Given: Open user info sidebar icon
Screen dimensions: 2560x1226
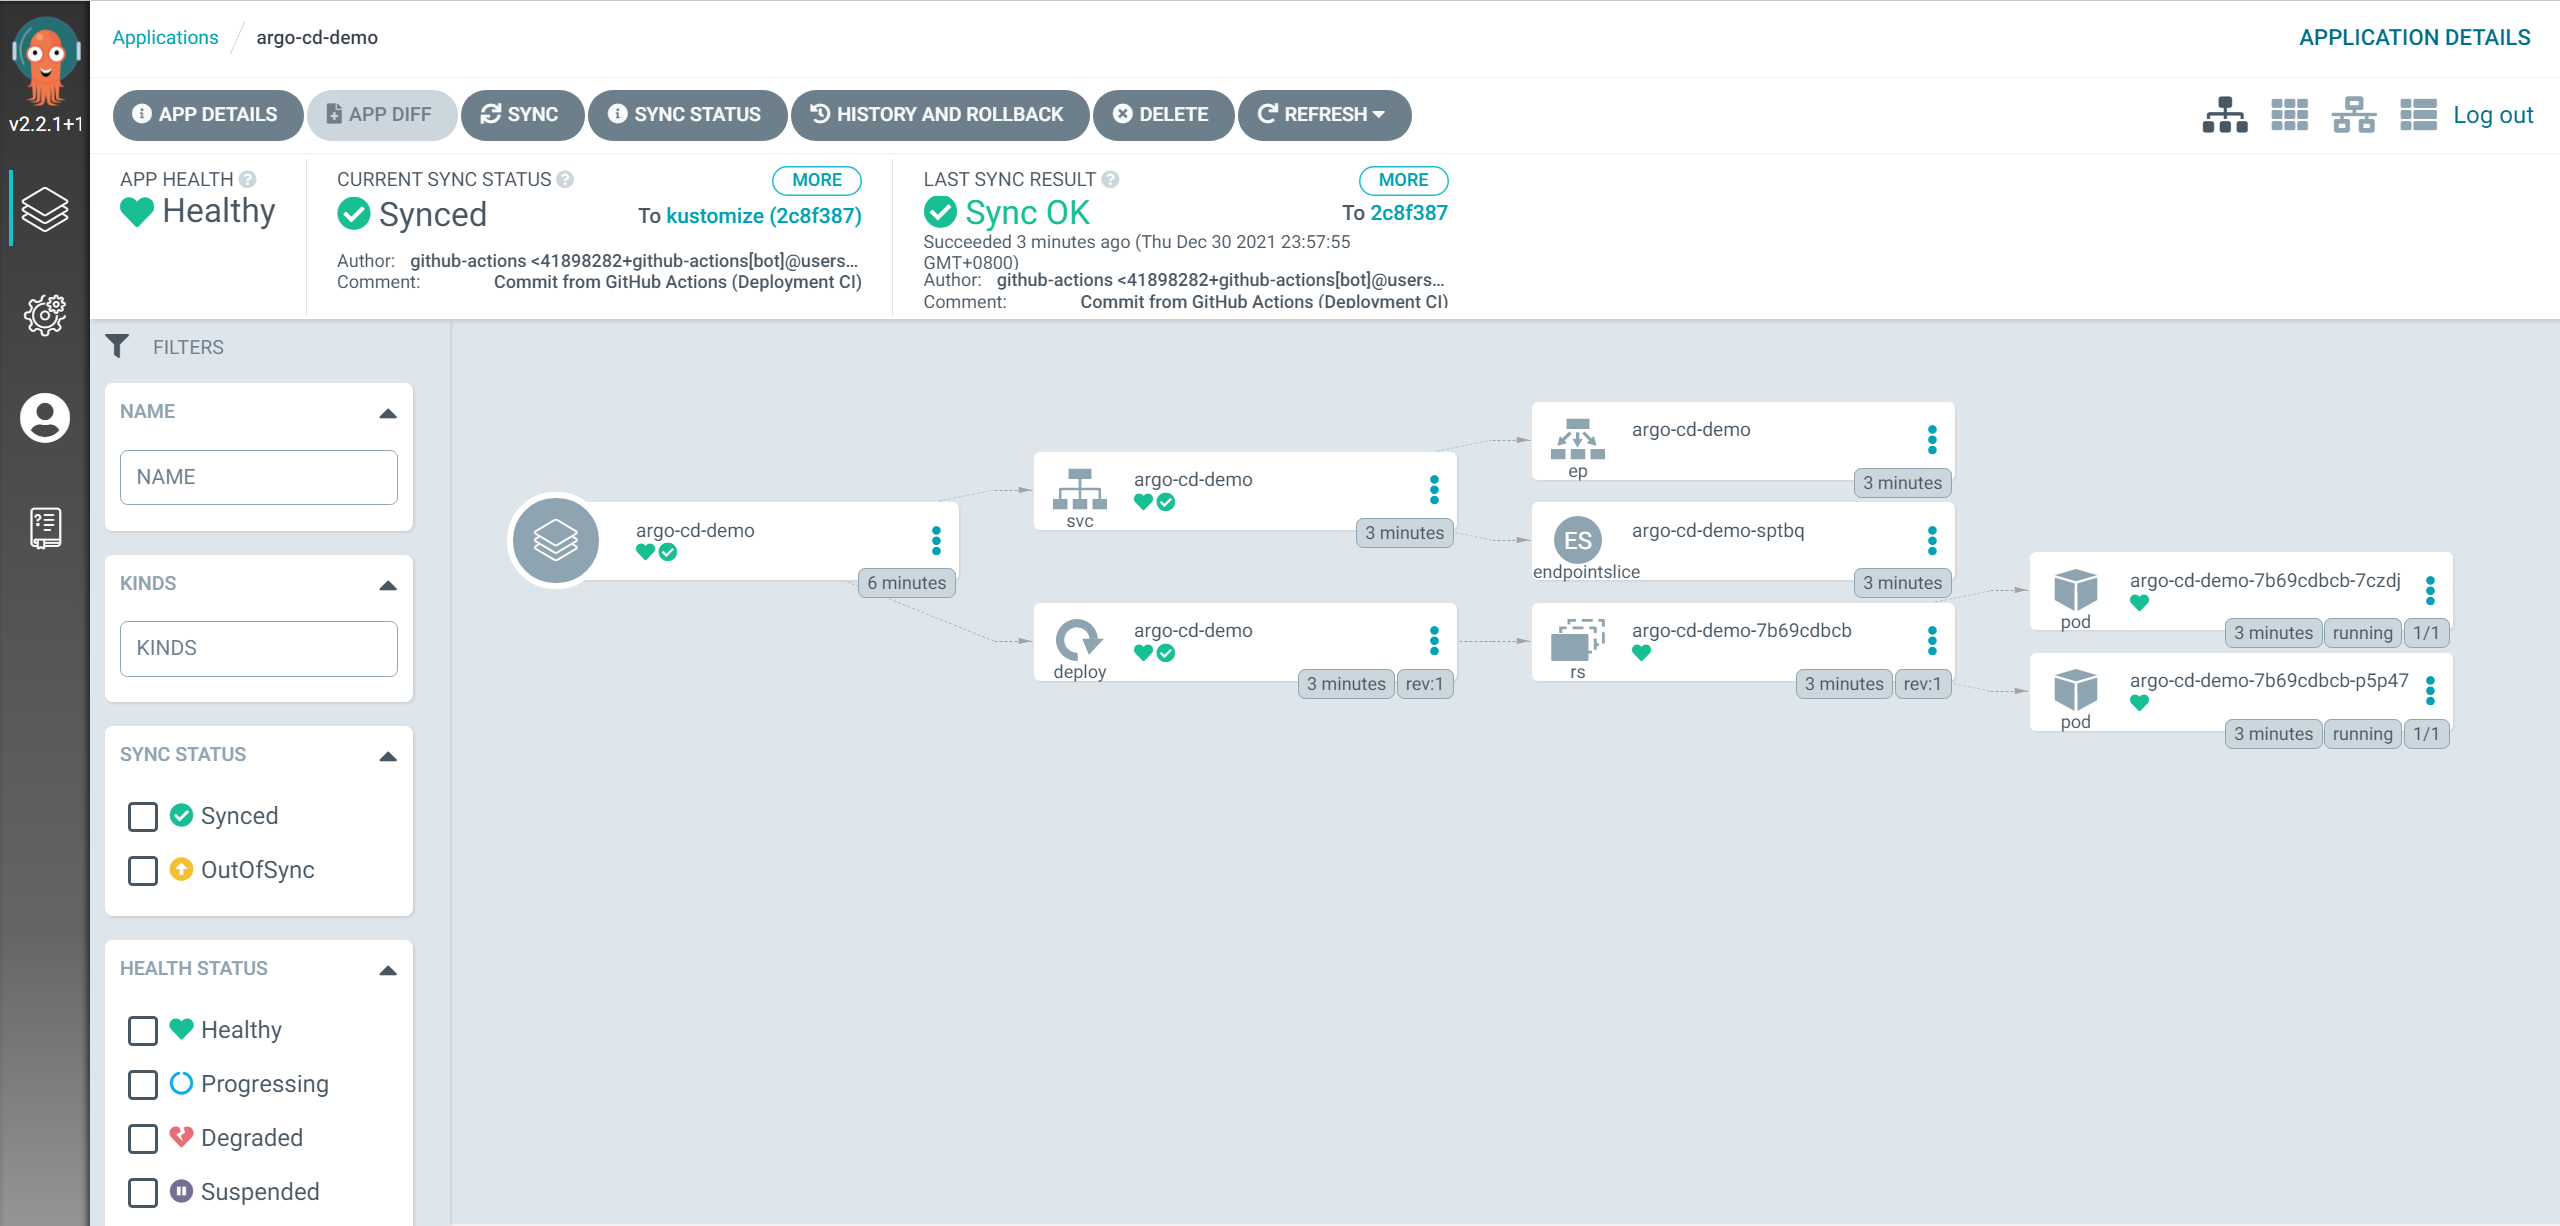Looking at the screenshot, I should tap(45, 418).
